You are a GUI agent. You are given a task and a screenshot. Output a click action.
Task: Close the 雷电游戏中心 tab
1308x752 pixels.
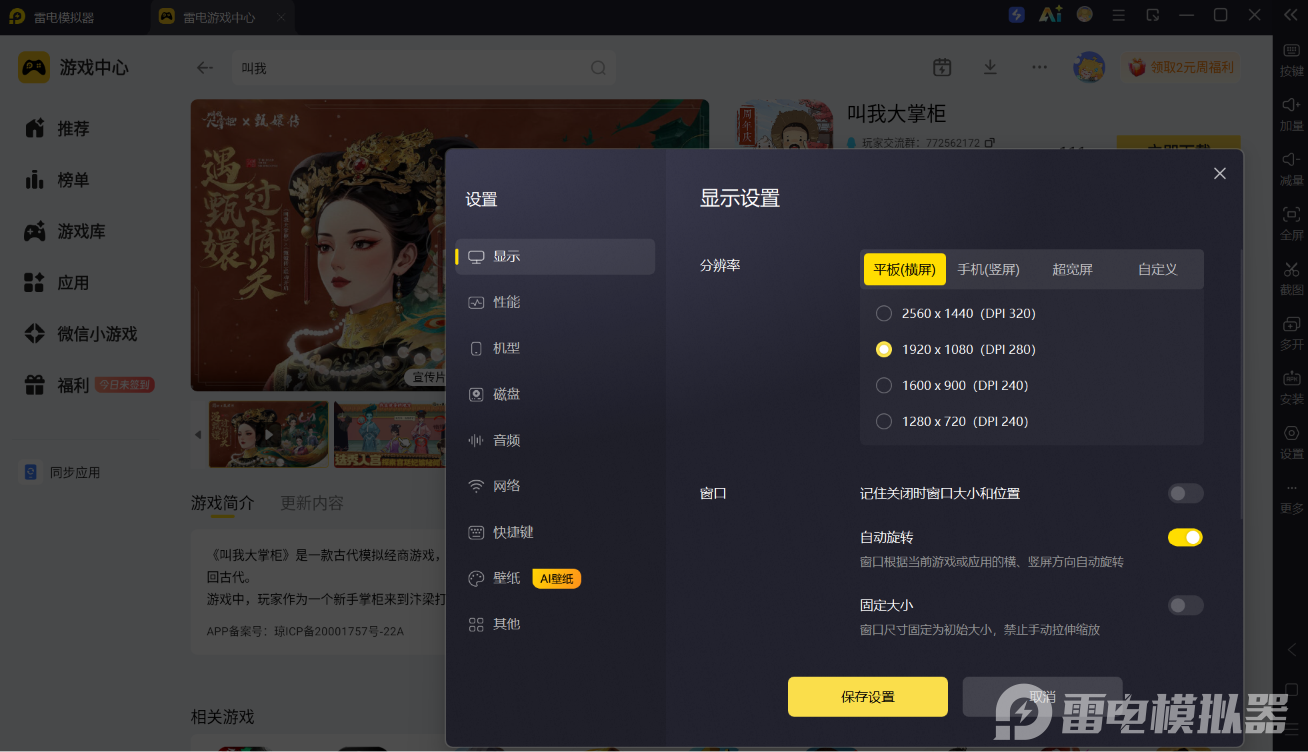click(x=281, y=17)
